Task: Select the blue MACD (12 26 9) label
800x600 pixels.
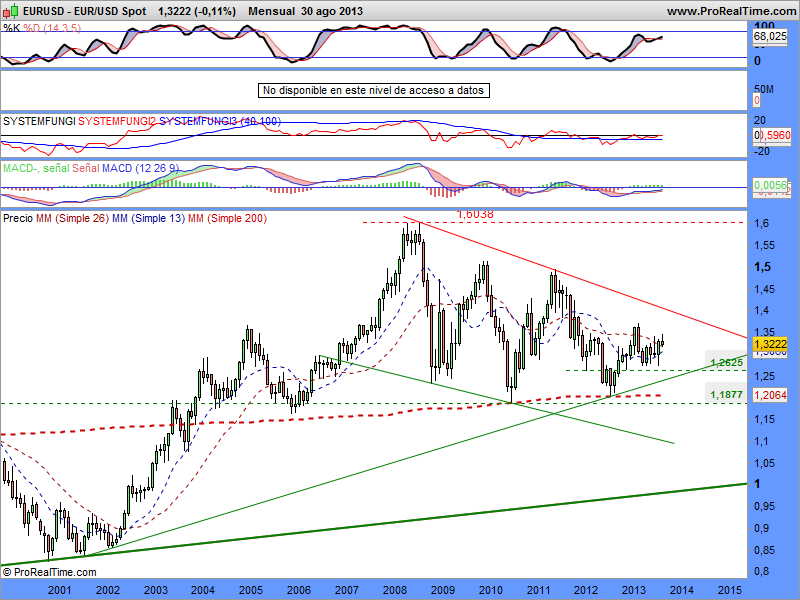Action: point(140,168)
